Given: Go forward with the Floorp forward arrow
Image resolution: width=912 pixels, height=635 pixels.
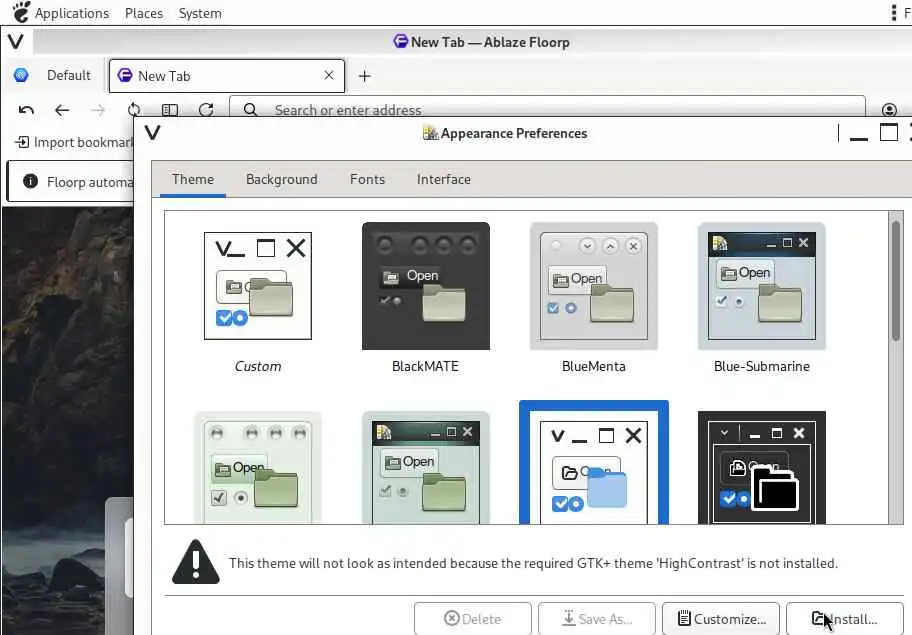Looking at the screenshot, I should tap(98, 110).
